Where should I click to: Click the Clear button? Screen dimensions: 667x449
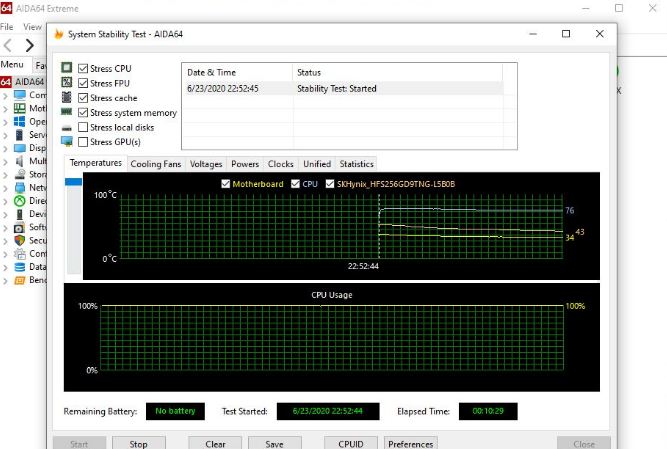215,443
